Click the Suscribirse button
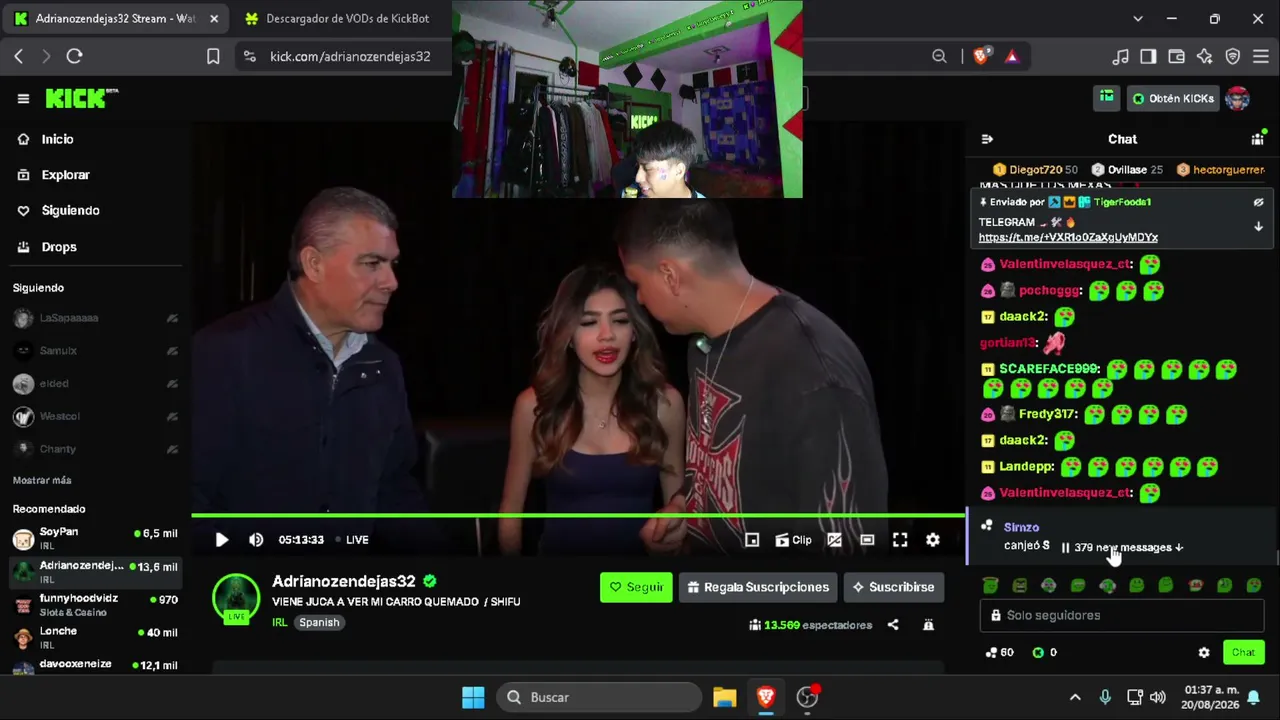Image resolution: width=1280 pixels, height=720 pixels. click(893, 587)
